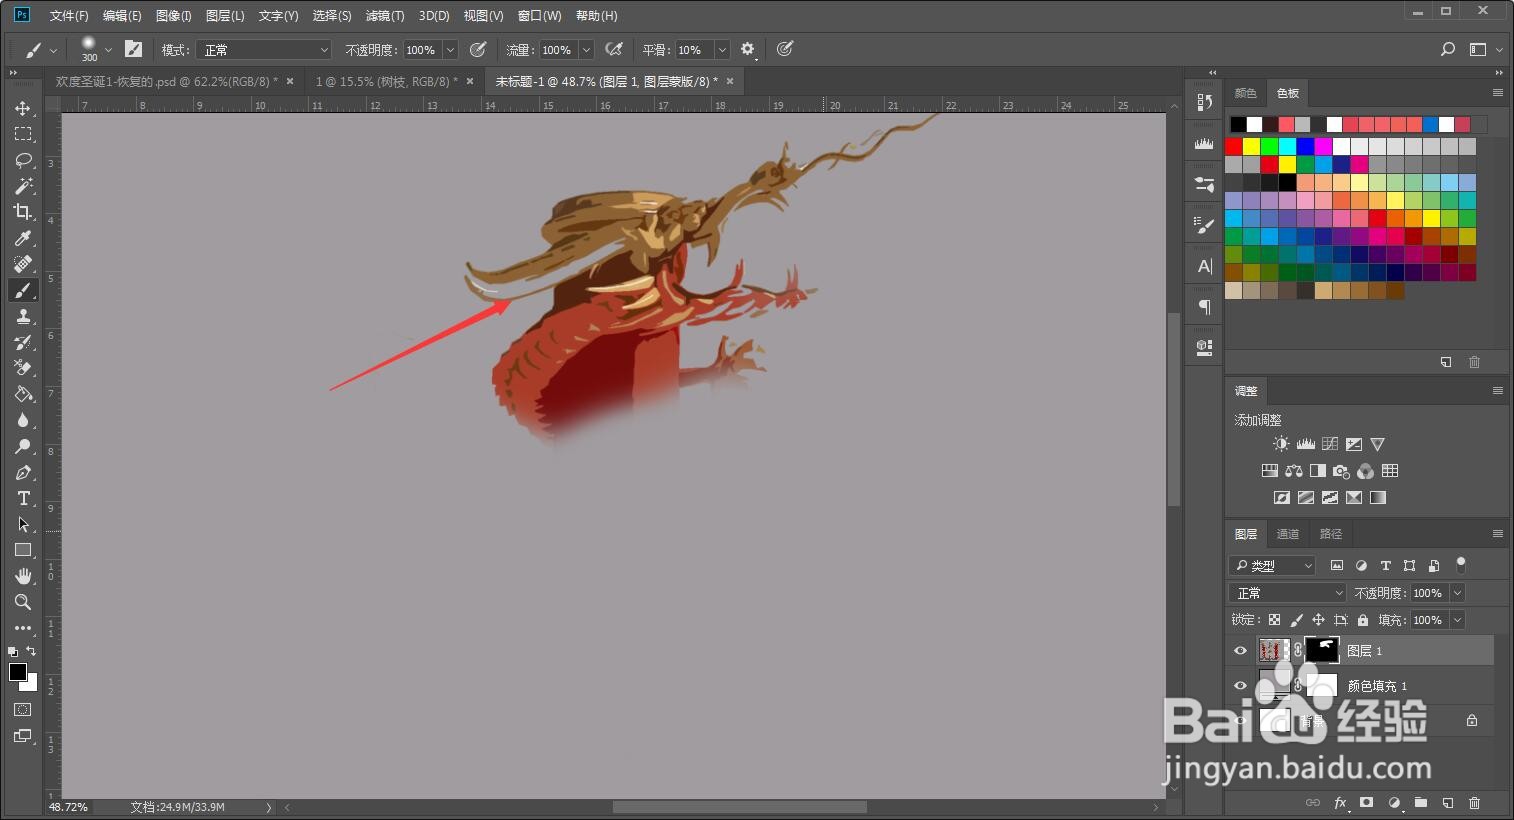Screen dimensions: 1514x820
Task: Switch to 通道 tab
Action: [1288, 534]
